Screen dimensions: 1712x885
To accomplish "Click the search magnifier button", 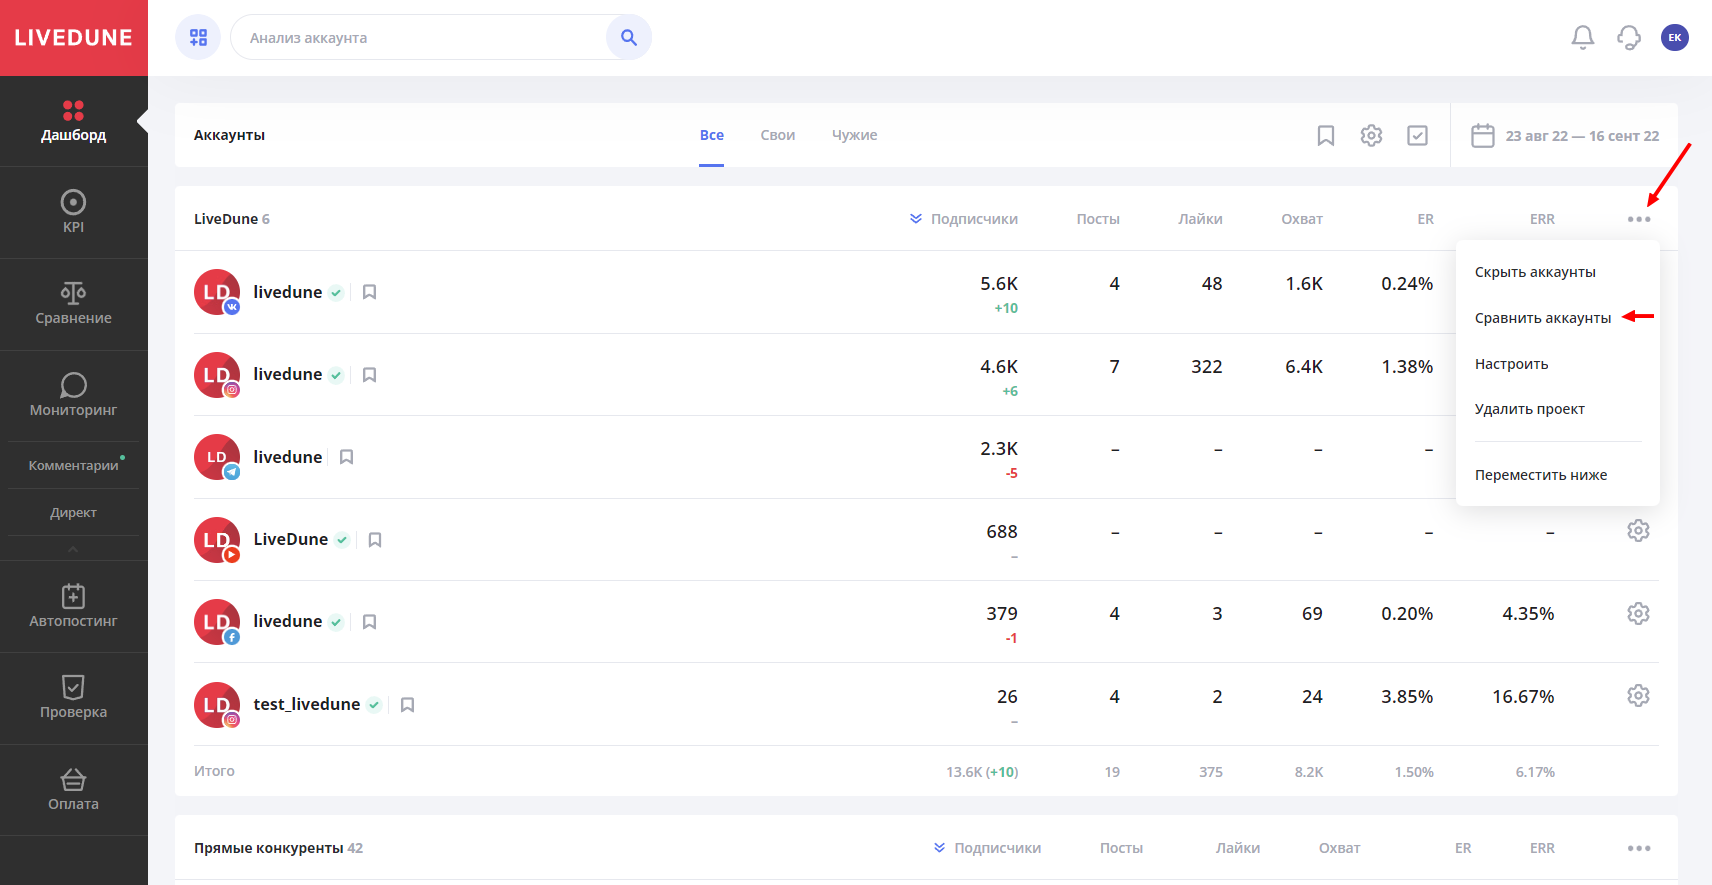I will [629, 37].
